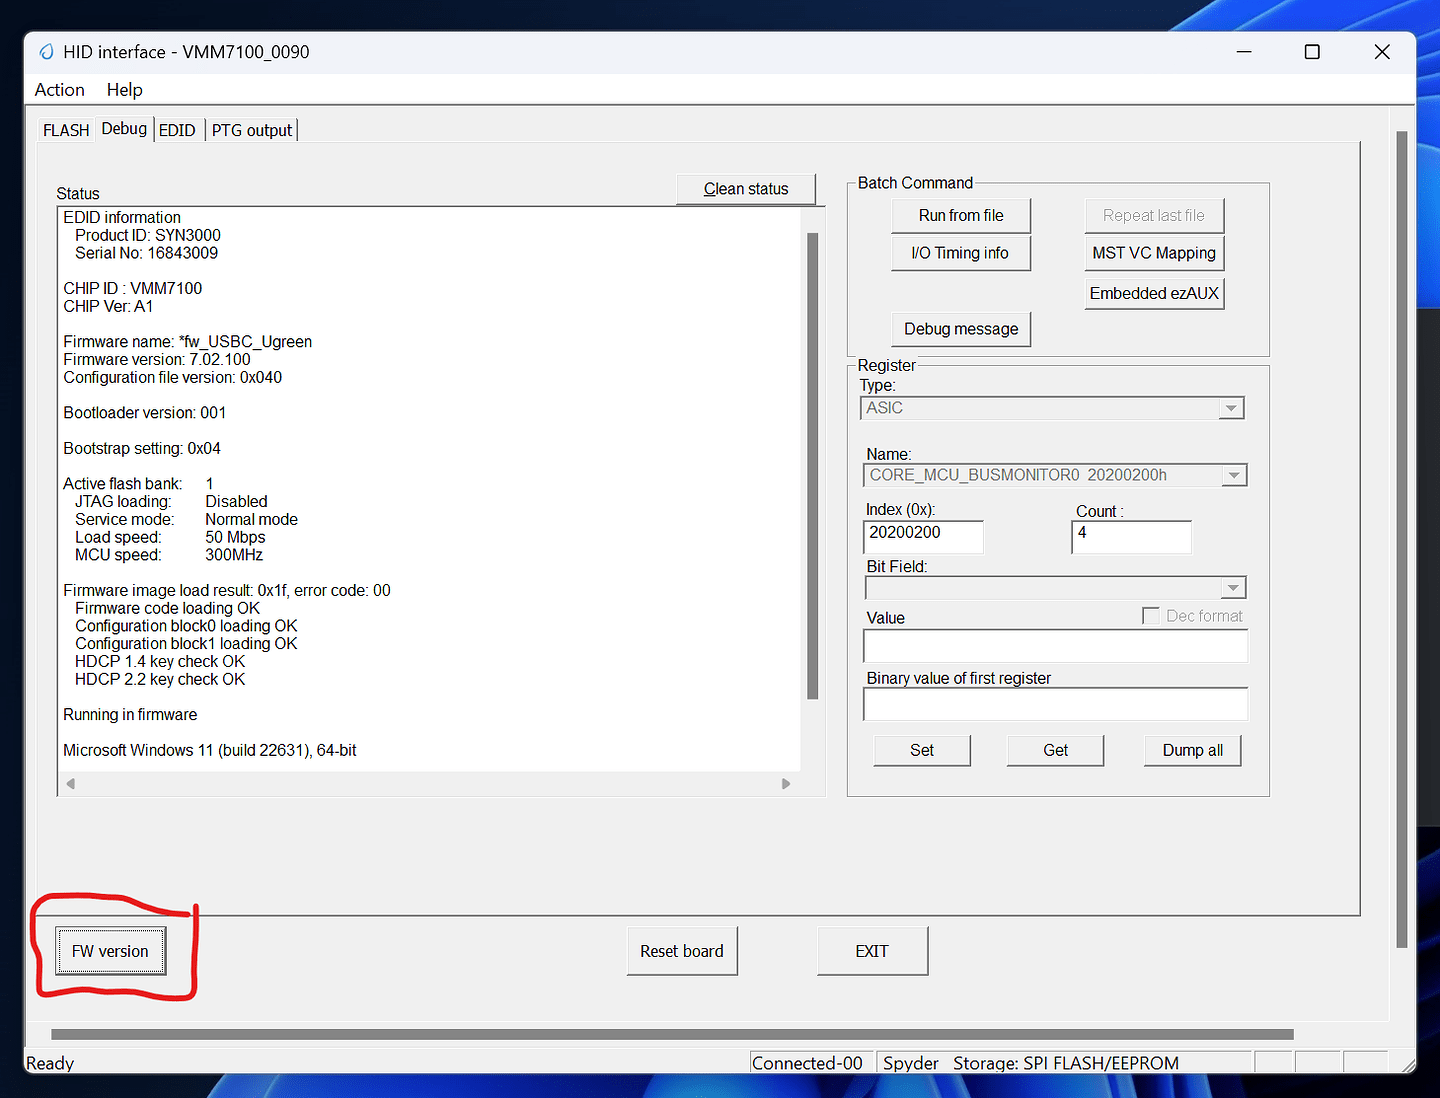Click the Debug message button
The image size is (1440, 1098).
961,329
